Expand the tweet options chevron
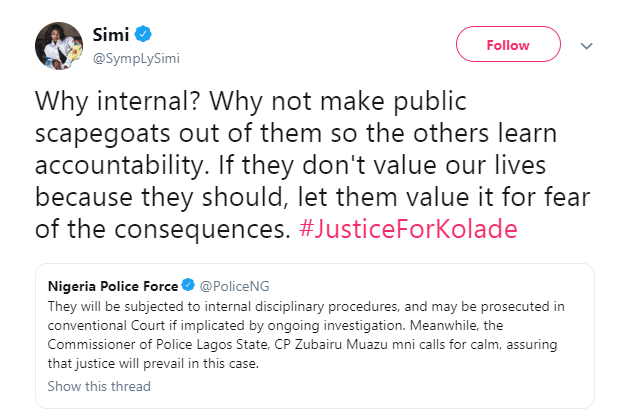The height and width of the screenshot is (409, 620). tap(587, 46)
